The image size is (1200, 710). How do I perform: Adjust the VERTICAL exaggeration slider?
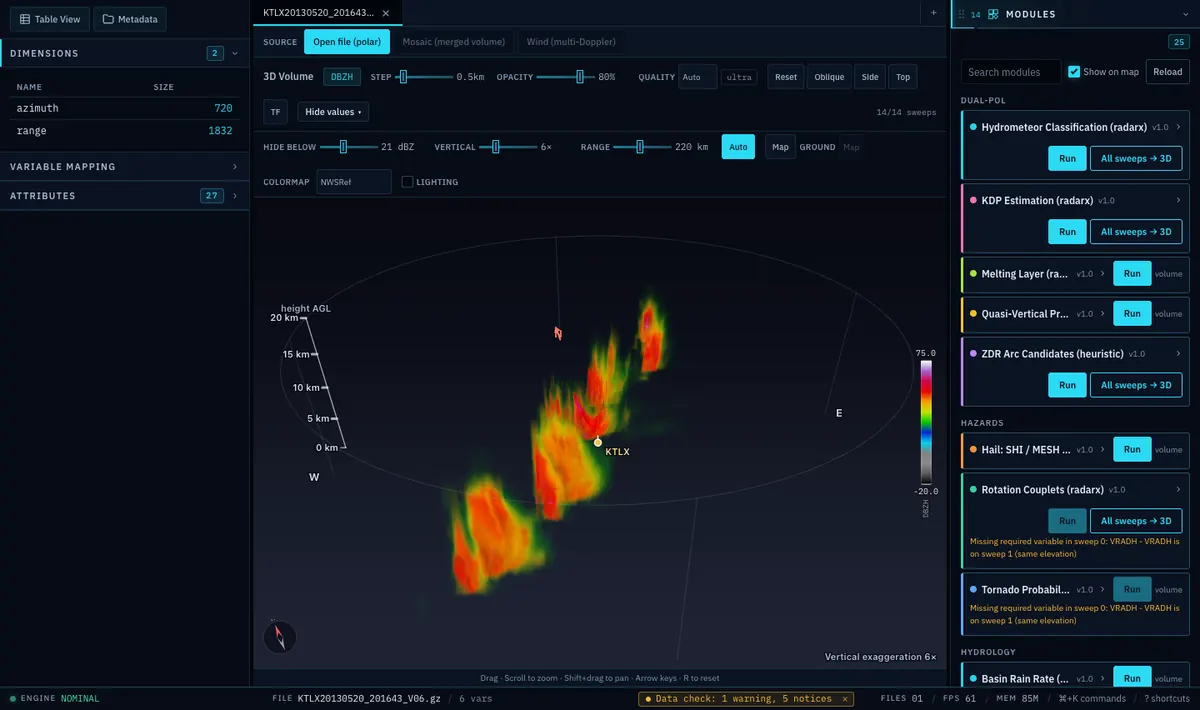point(496,147)
